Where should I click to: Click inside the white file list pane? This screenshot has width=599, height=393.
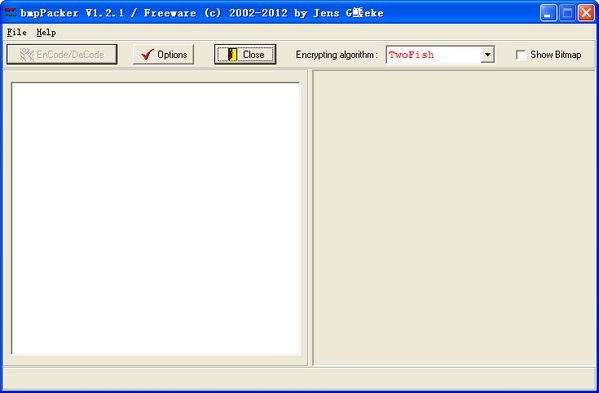tap(155, 218)
